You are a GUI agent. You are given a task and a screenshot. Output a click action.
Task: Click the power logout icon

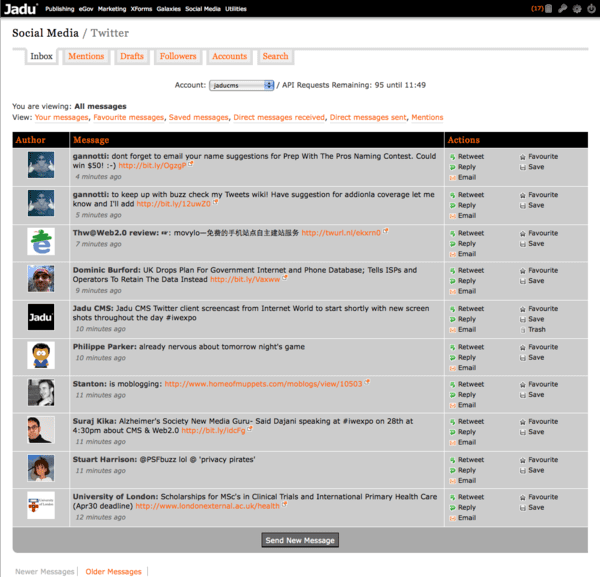pos(591,8)
